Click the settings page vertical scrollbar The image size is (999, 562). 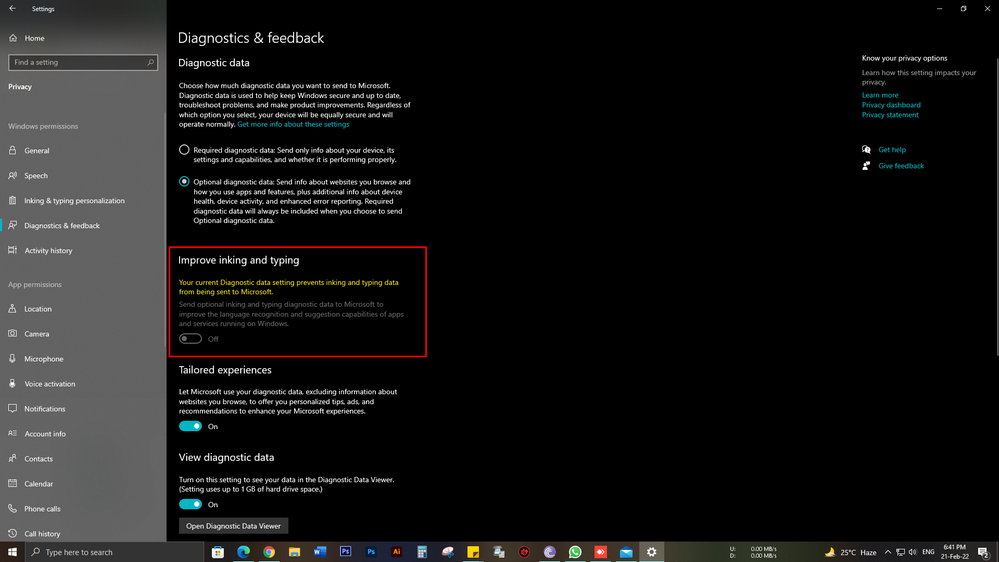tap(996, 207)
